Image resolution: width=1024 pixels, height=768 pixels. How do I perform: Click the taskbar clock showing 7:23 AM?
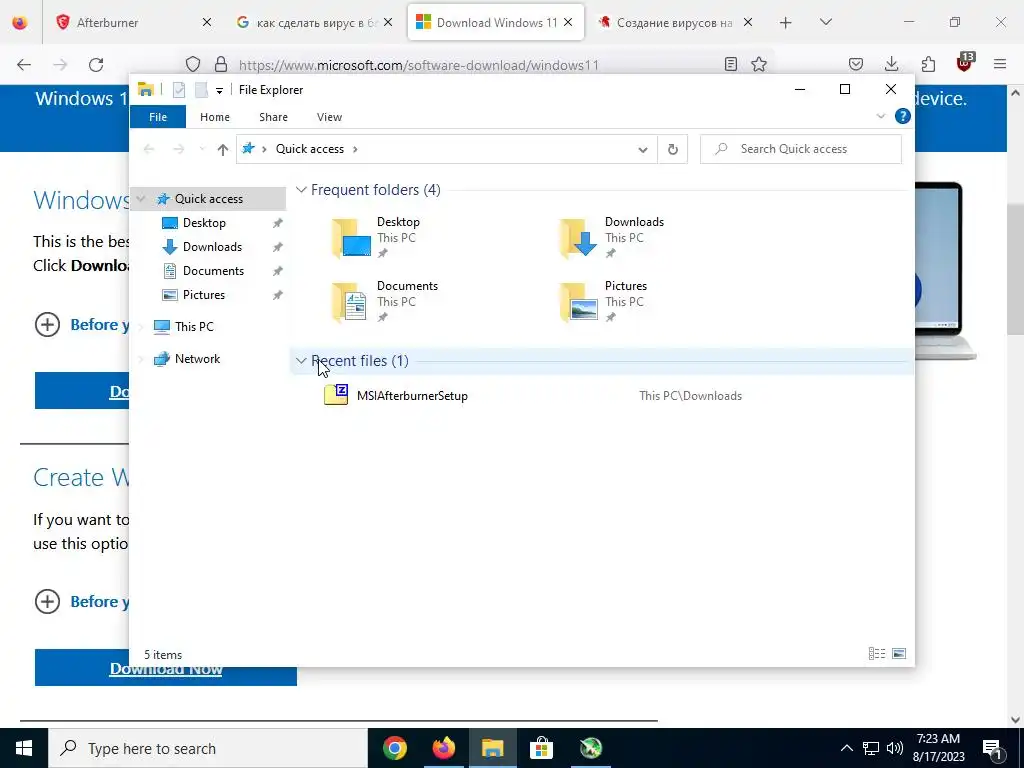[938, 748]
